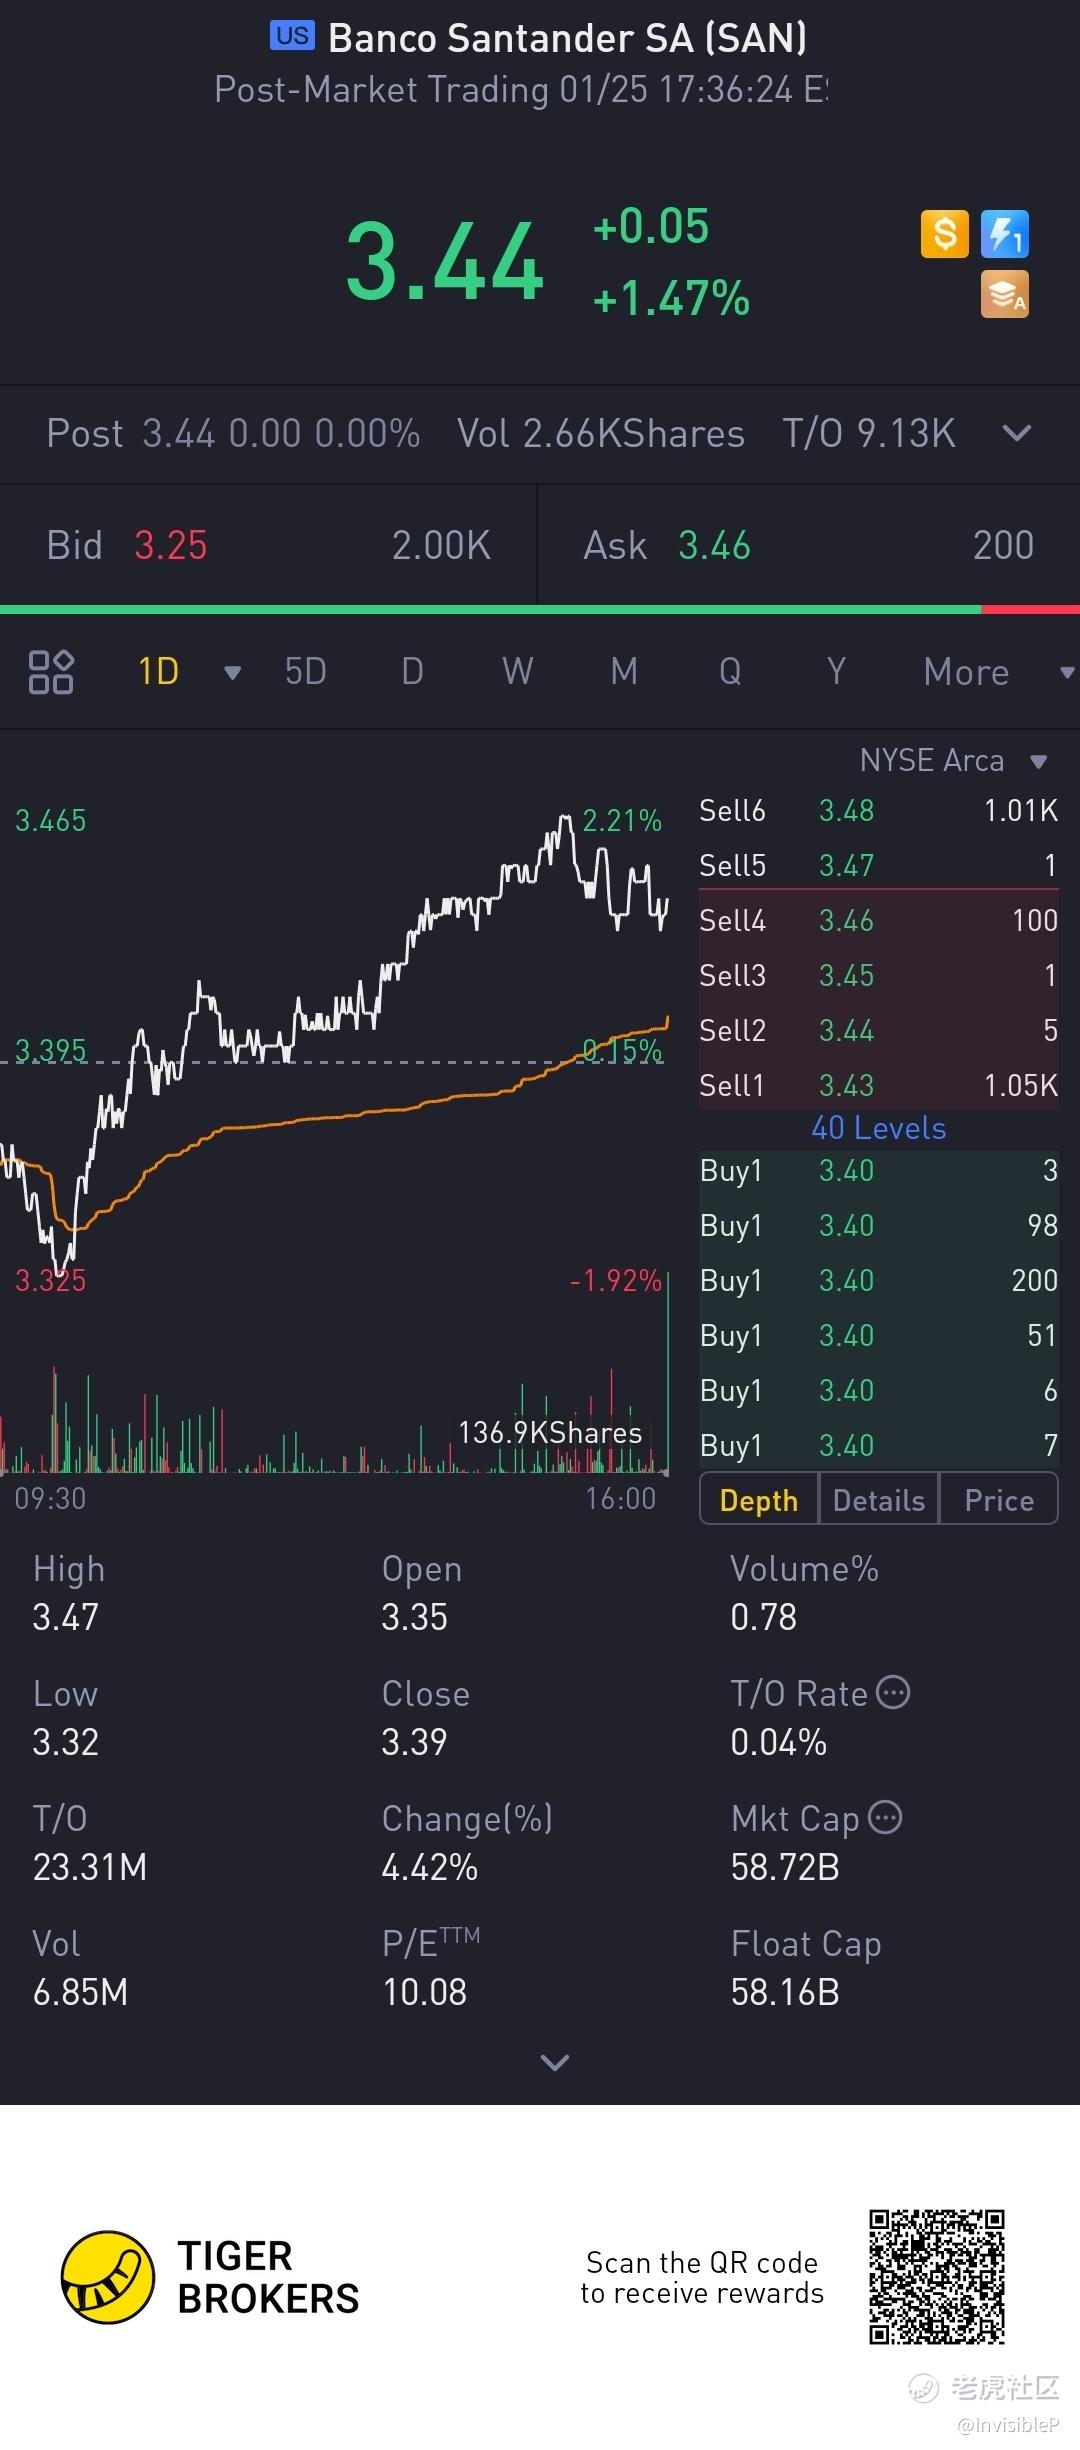
Task: Tap the Volume% value 0.78
Action: (763, 1617)
